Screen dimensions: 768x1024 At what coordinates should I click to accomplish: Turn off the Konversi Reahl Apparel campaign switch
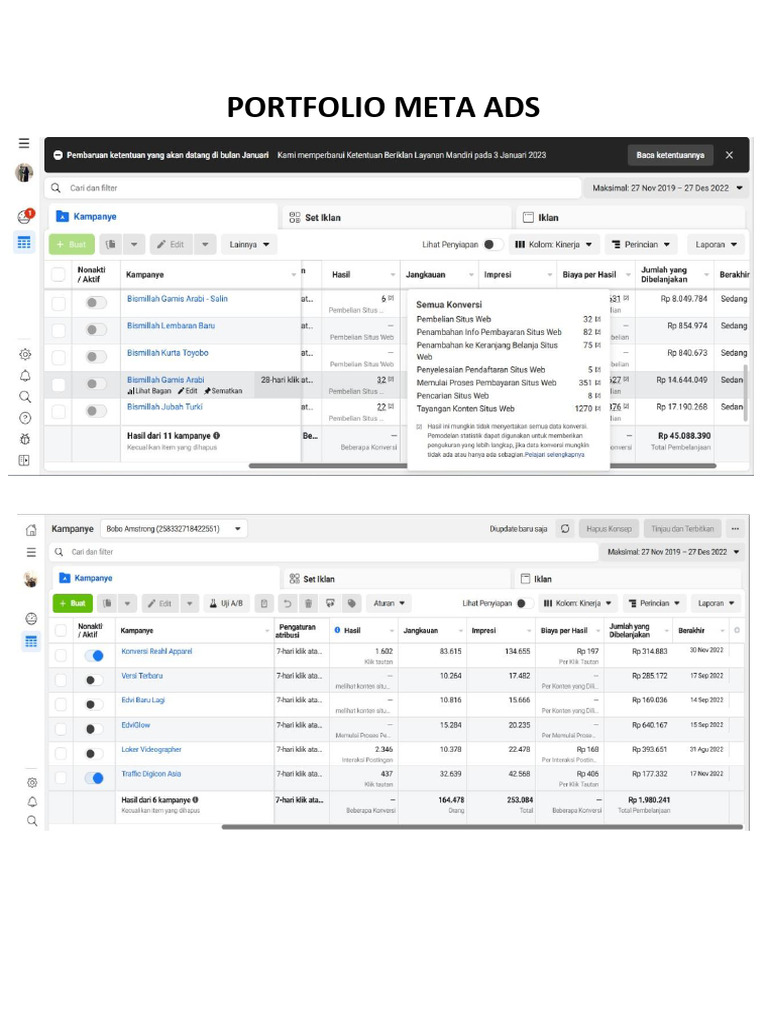94,656
